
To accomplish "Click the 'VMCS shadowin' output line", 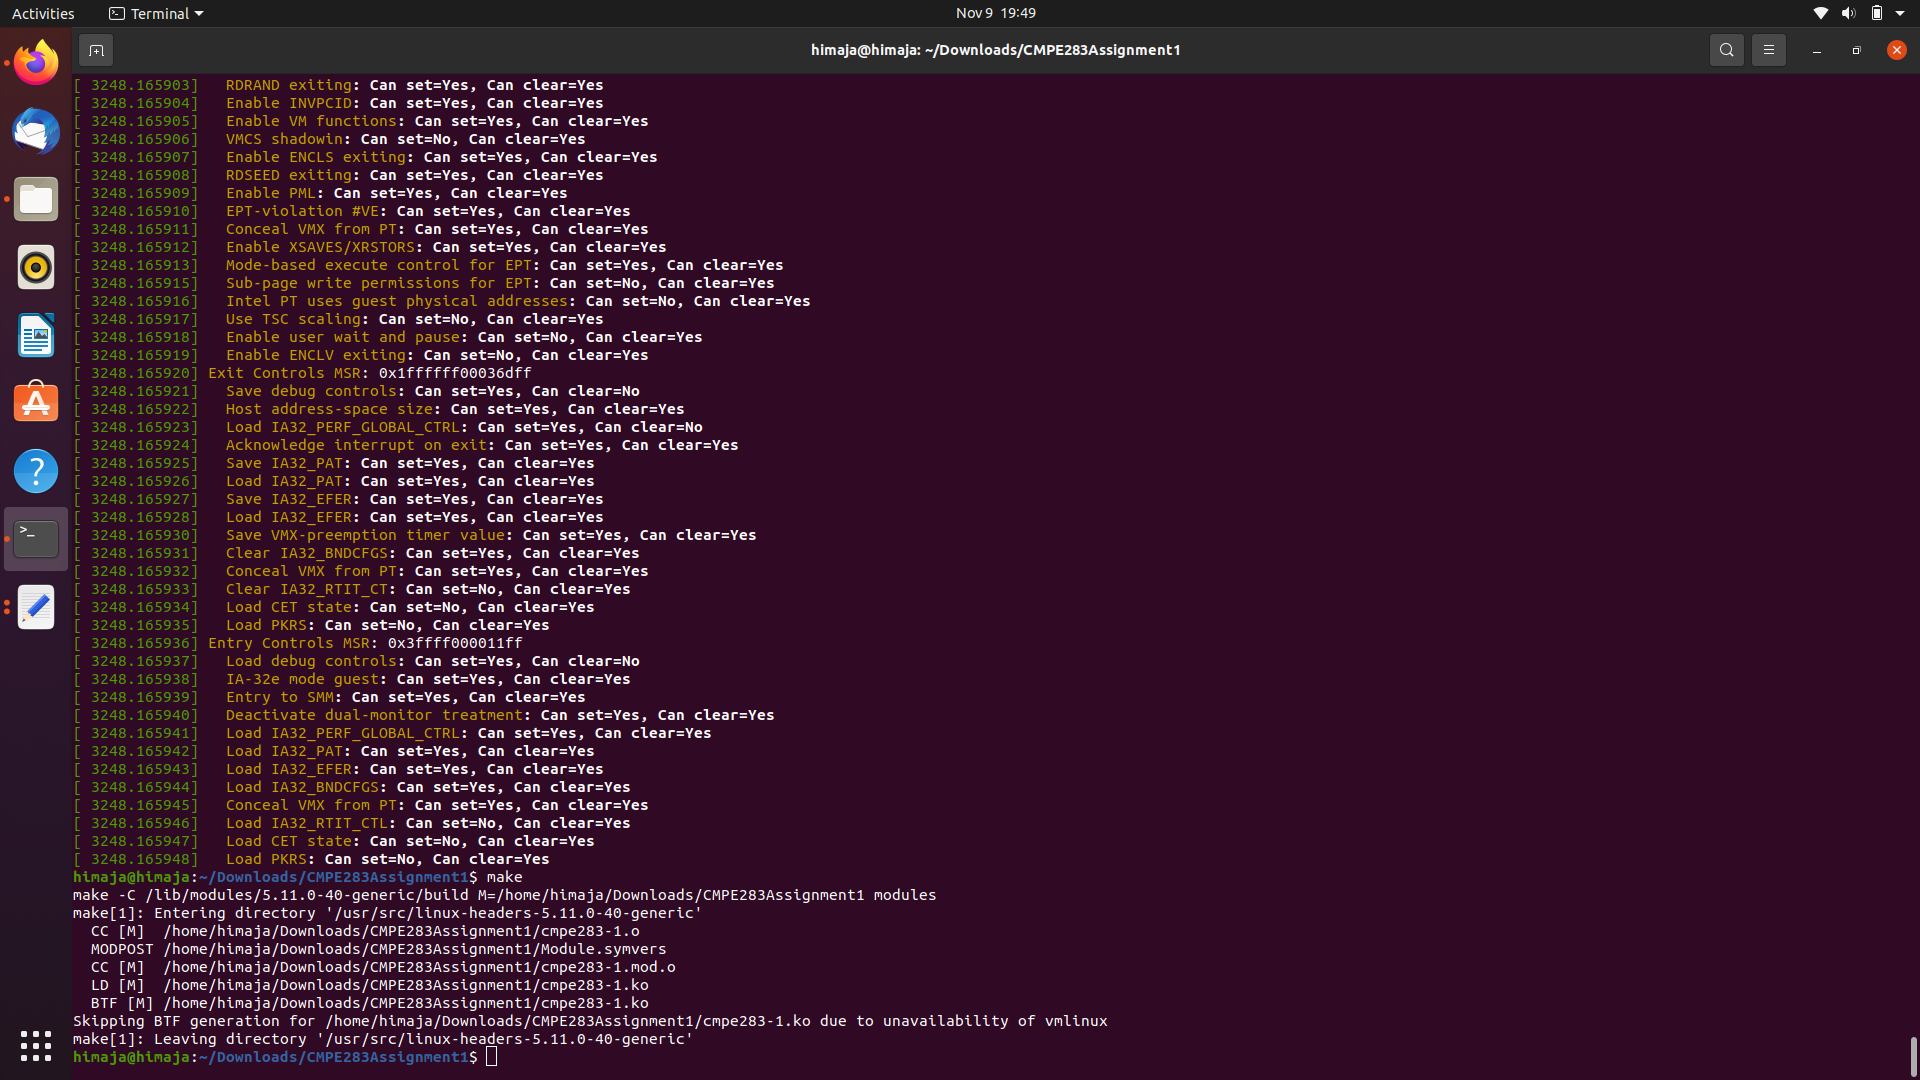I will pos(329,139).
